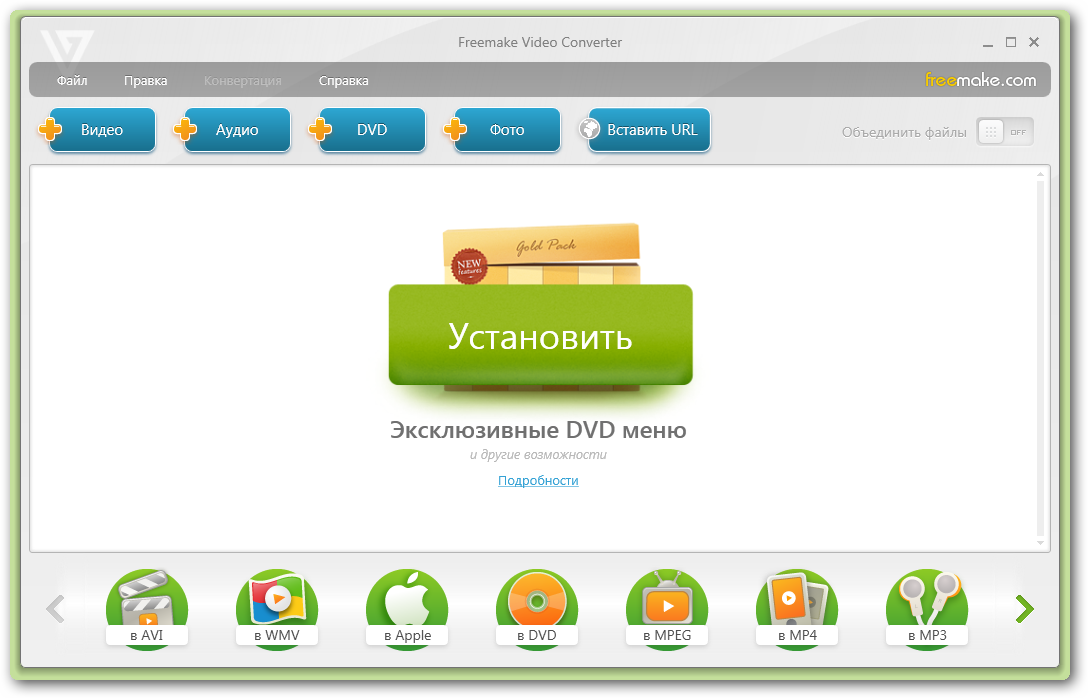This screenshot has height=698, width=1088.
Task: Choose the DVD burn format icon
Action: 537,609
